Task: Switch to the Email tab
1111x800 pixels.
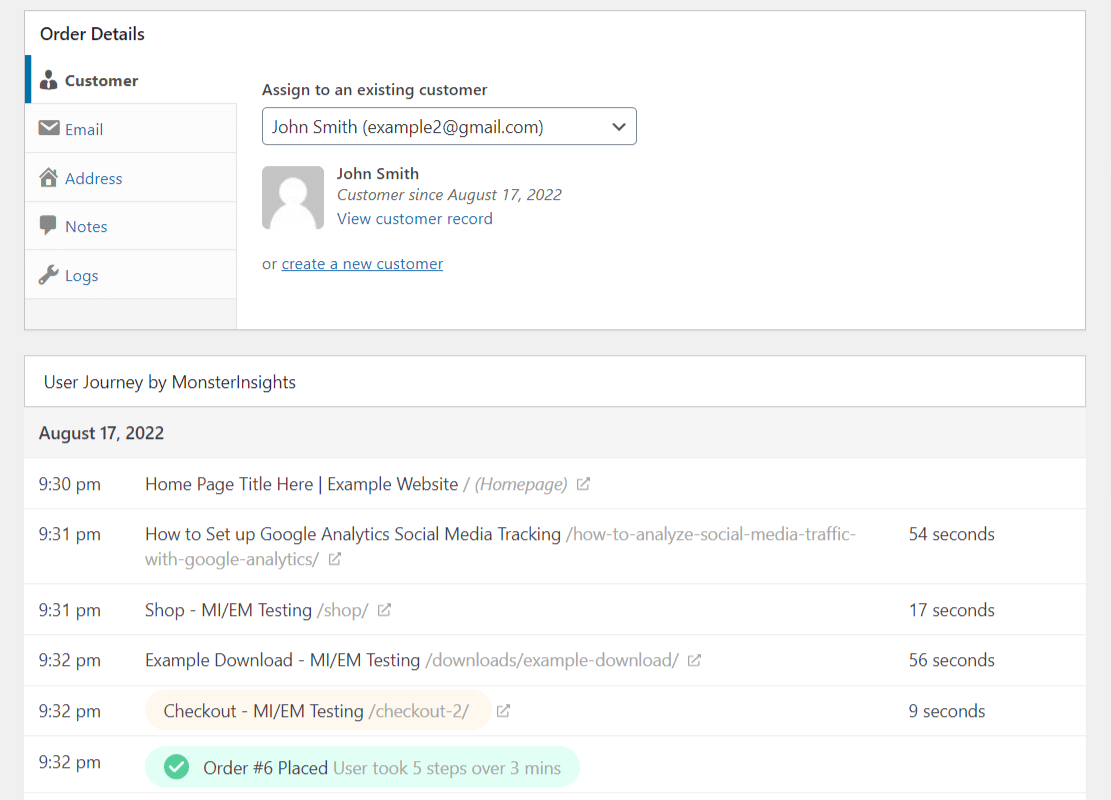Action: 85,128
